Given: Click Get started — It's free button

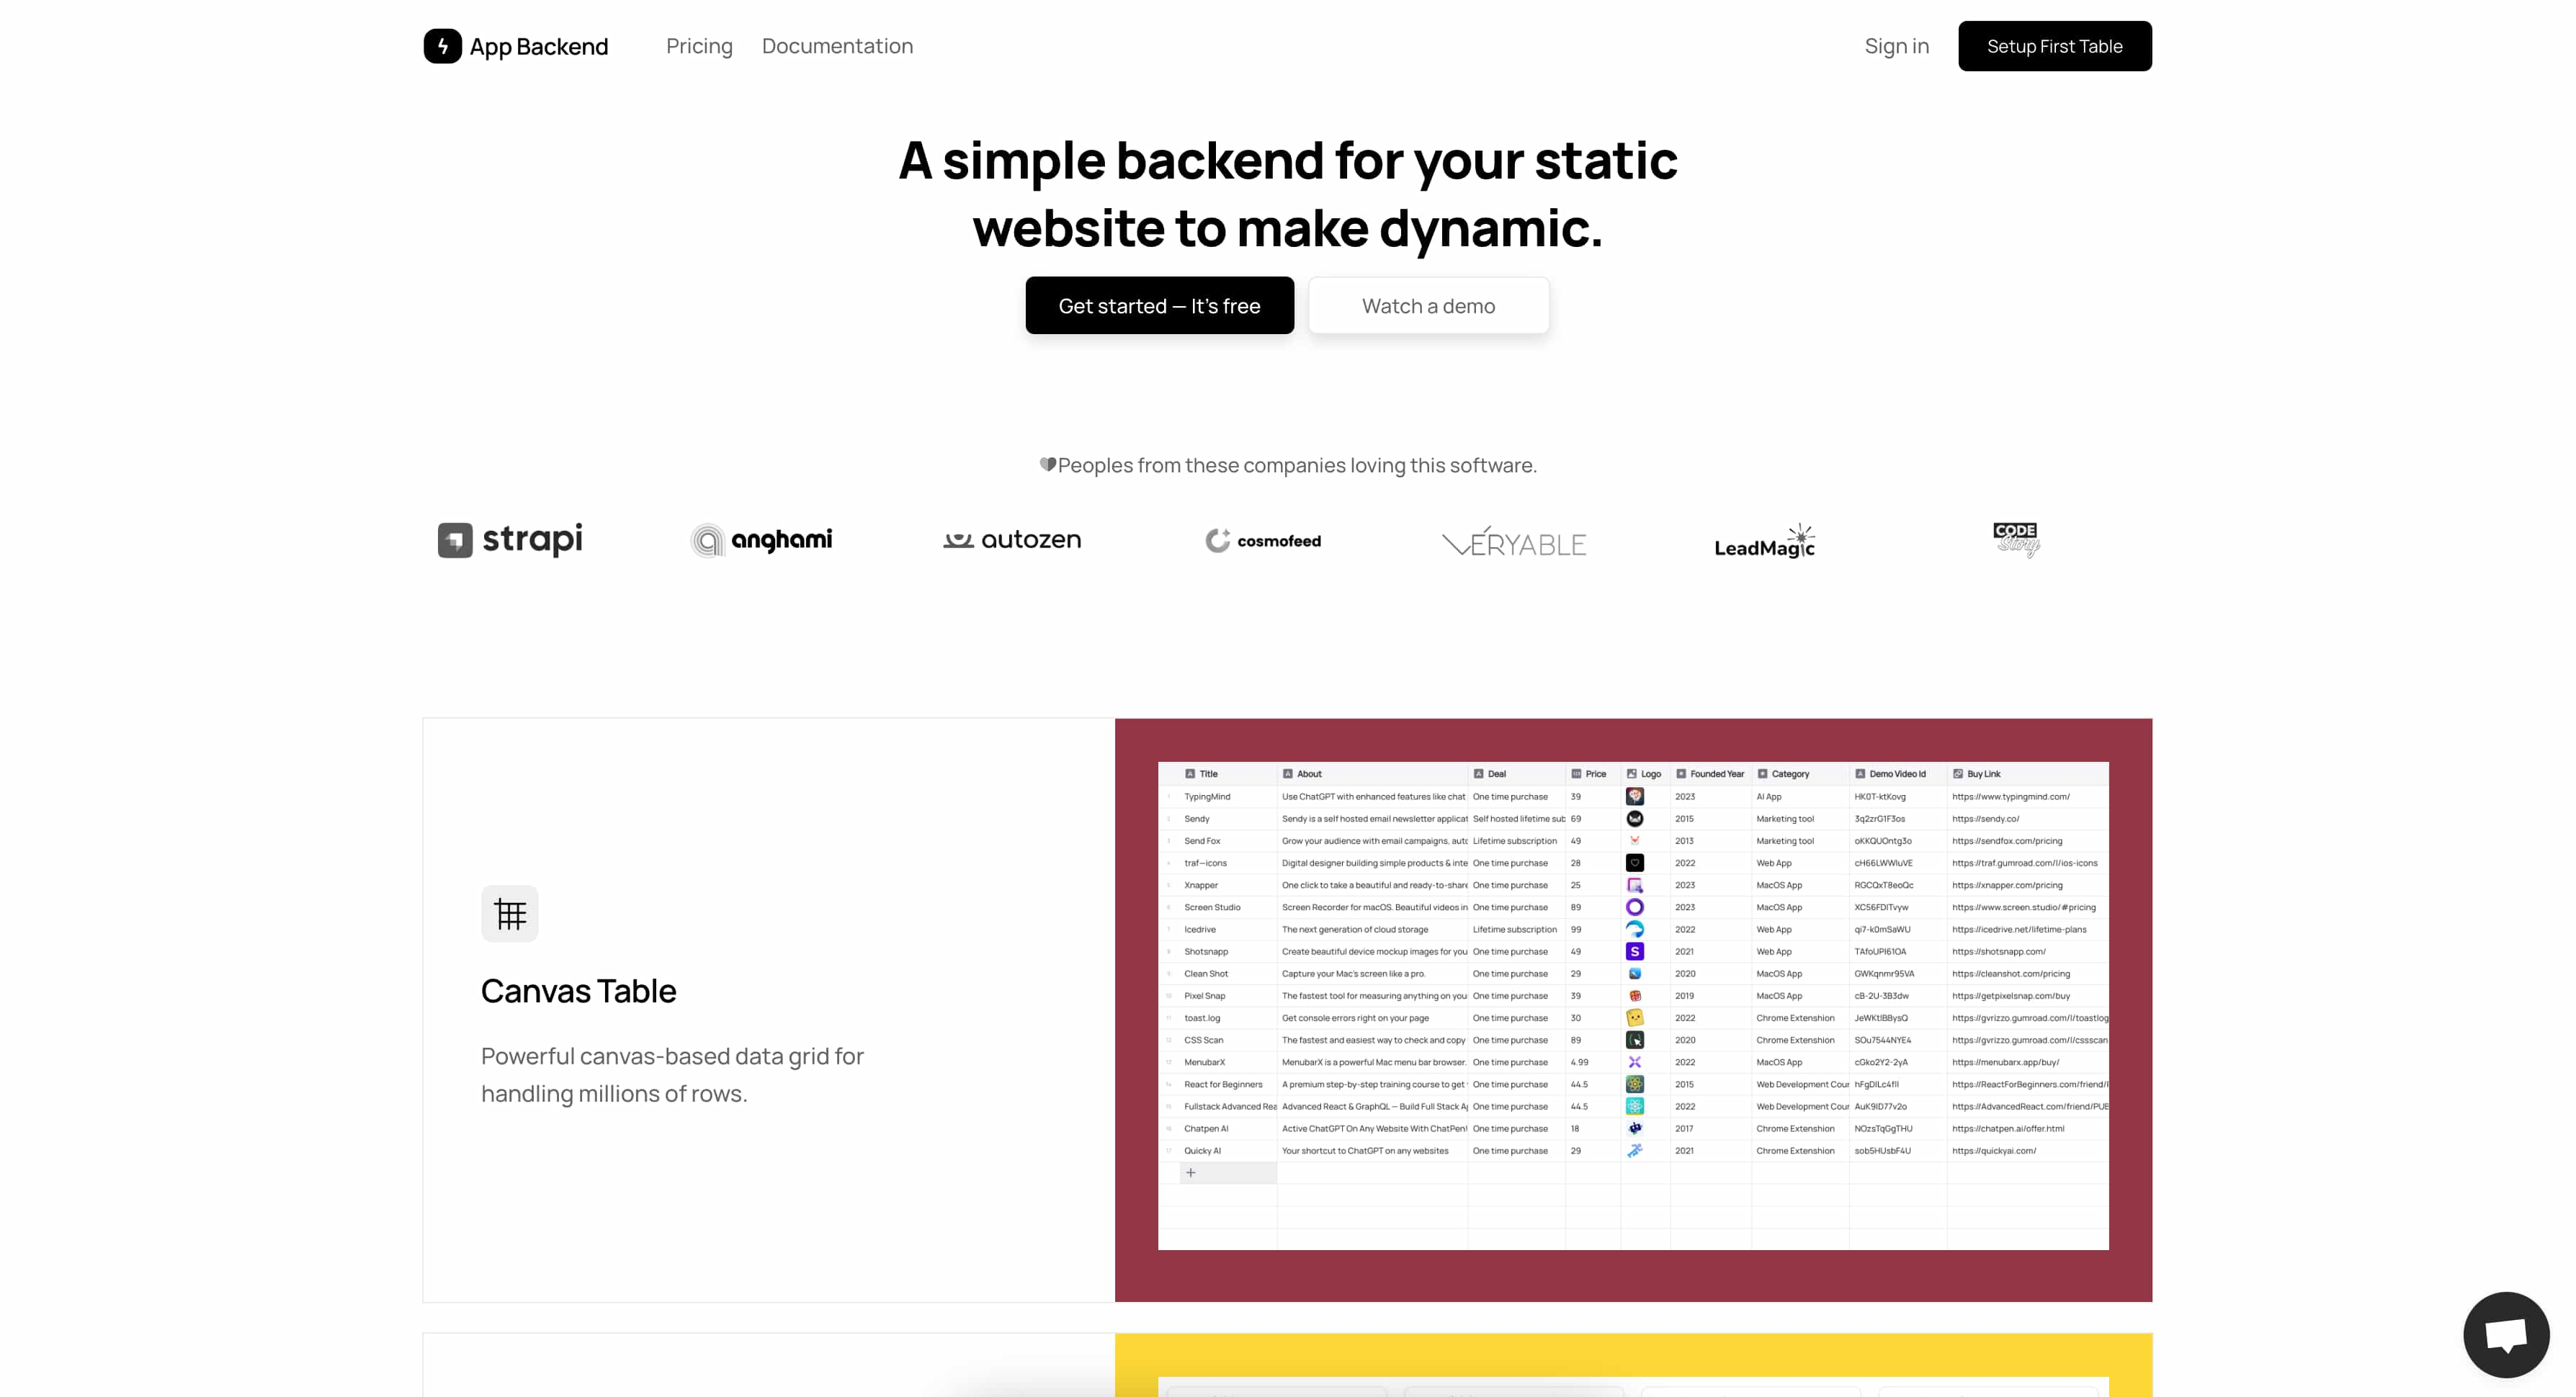Looking at the screenshot, I should [1160, 305].
